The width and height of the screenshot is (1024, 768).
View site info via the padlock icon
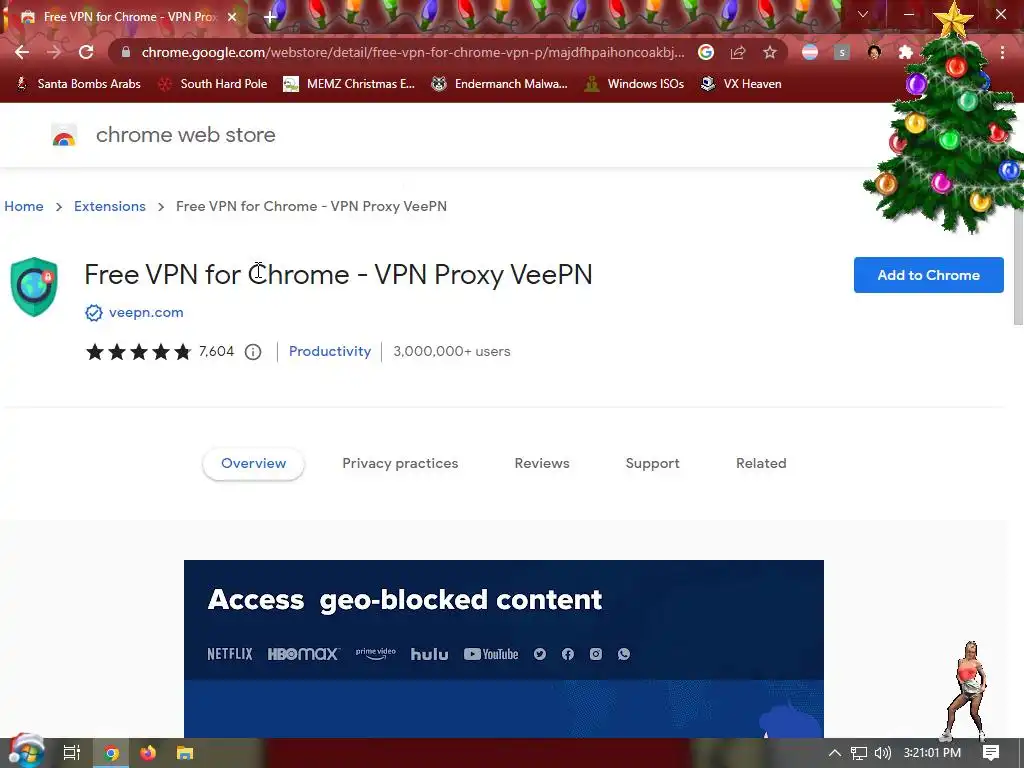click(x=126, y=52)
